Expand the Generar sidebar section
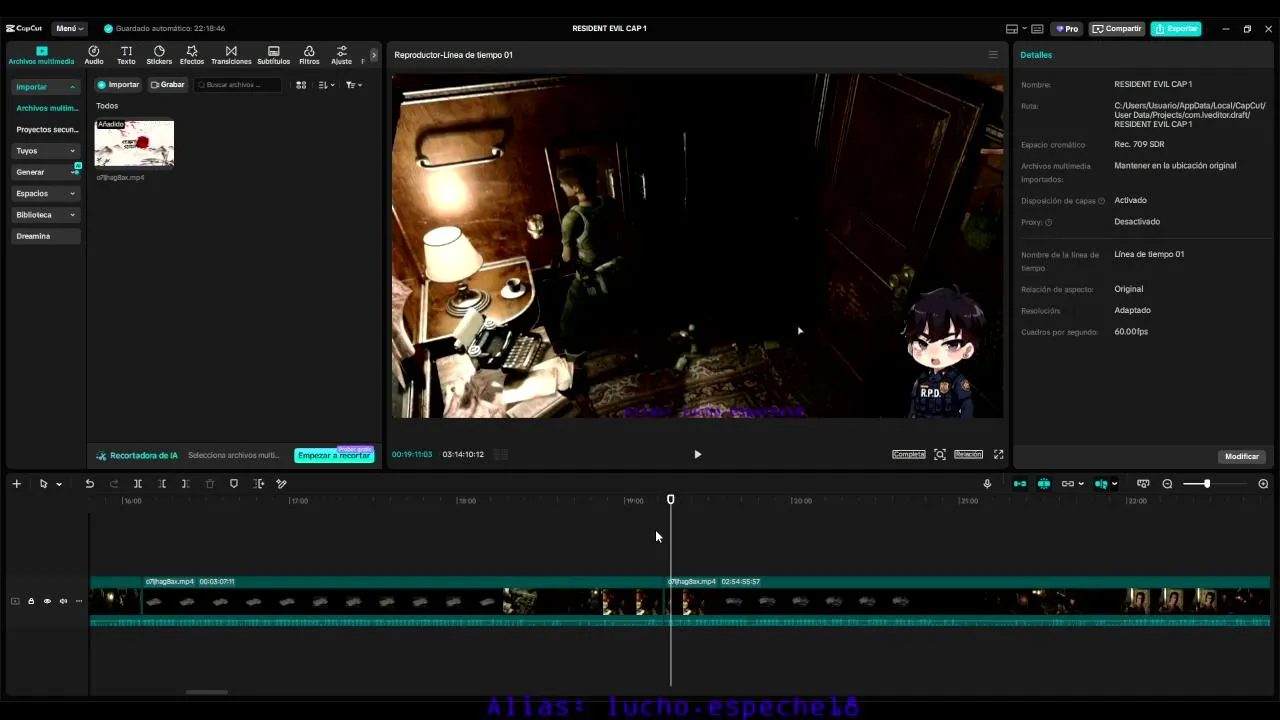Screen dimensions: 1280x720 coord(46,172)
